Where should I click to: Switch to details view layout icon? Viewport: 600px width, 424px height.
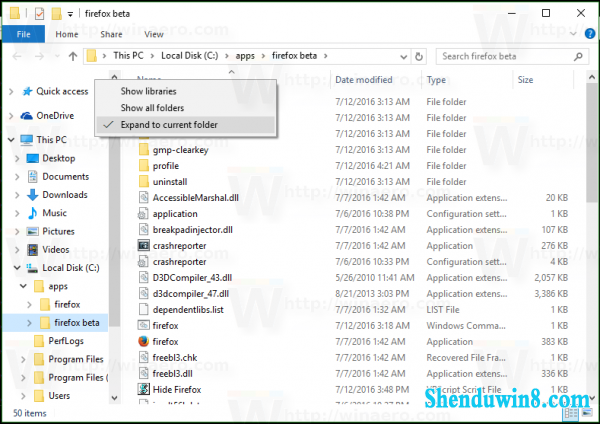click(571, 413)
